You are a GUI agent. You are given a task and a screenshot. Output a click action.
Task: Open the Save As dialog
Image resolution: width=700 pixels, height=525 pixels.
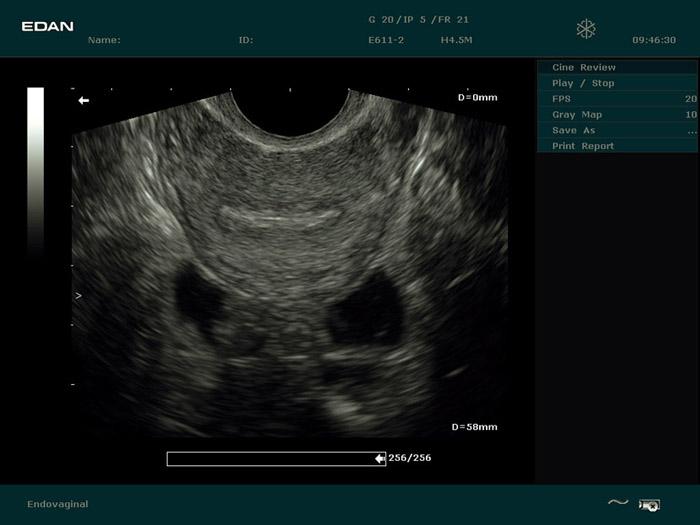(x=573, y=130)
